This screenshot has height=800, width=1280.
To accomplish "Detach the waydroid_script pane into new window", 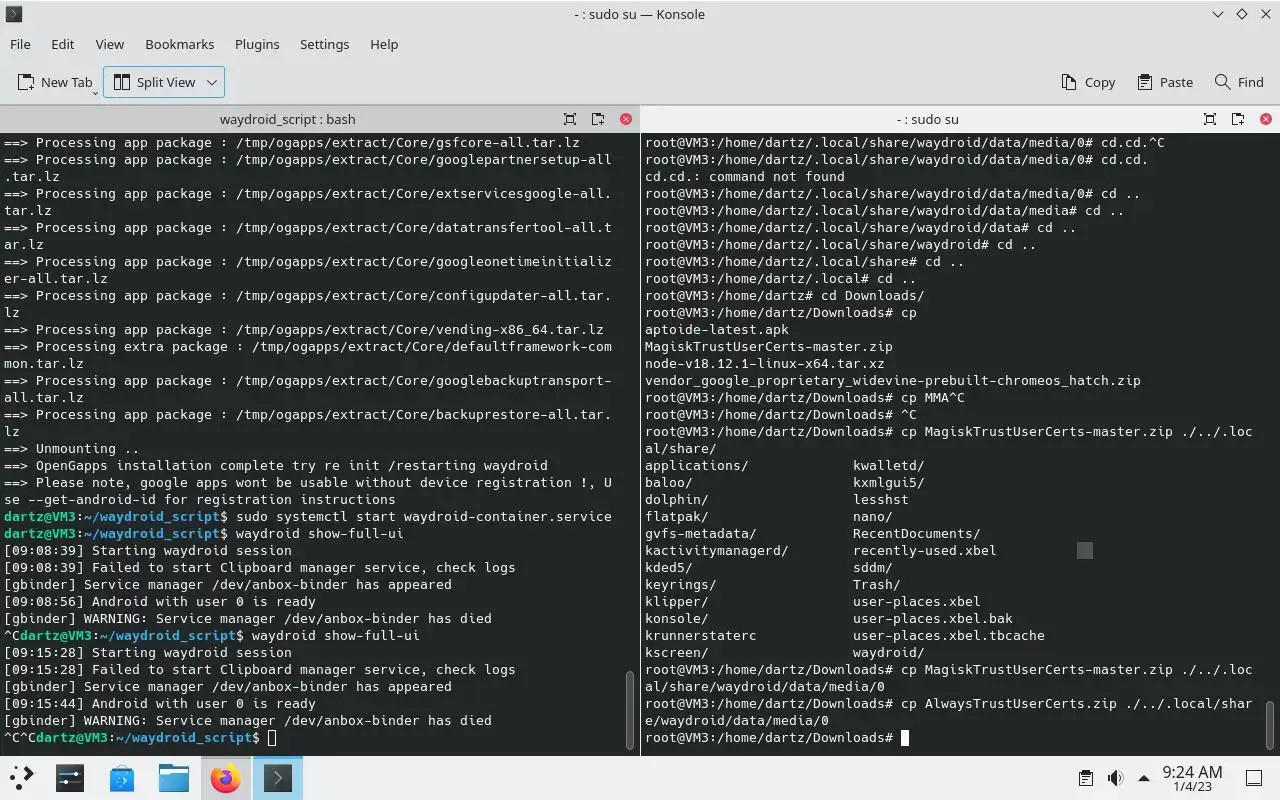I will tap(598, 119).
